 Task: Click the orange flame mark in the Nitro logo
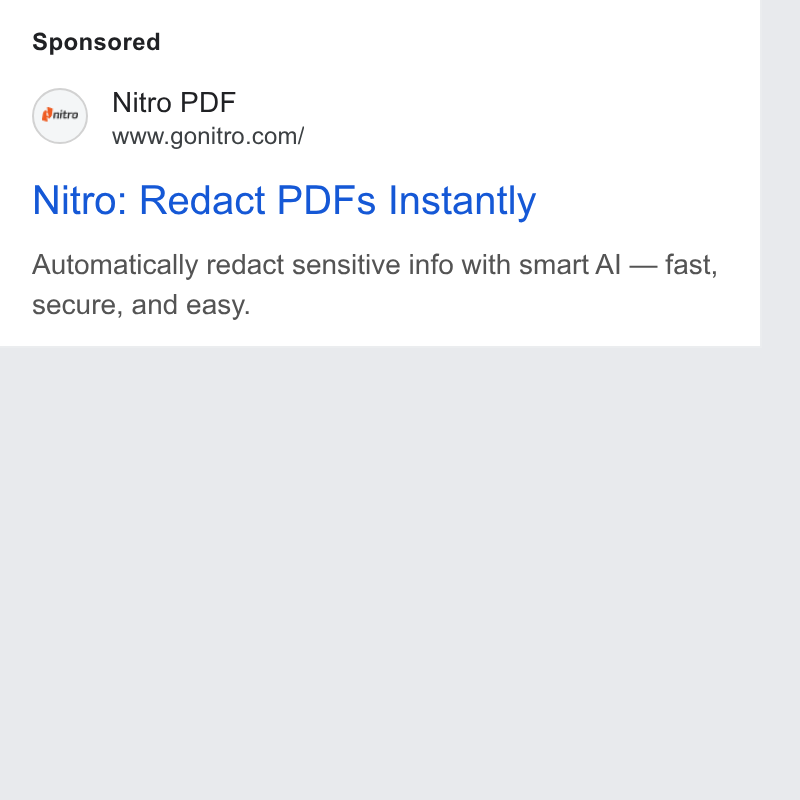click(47, 114)
